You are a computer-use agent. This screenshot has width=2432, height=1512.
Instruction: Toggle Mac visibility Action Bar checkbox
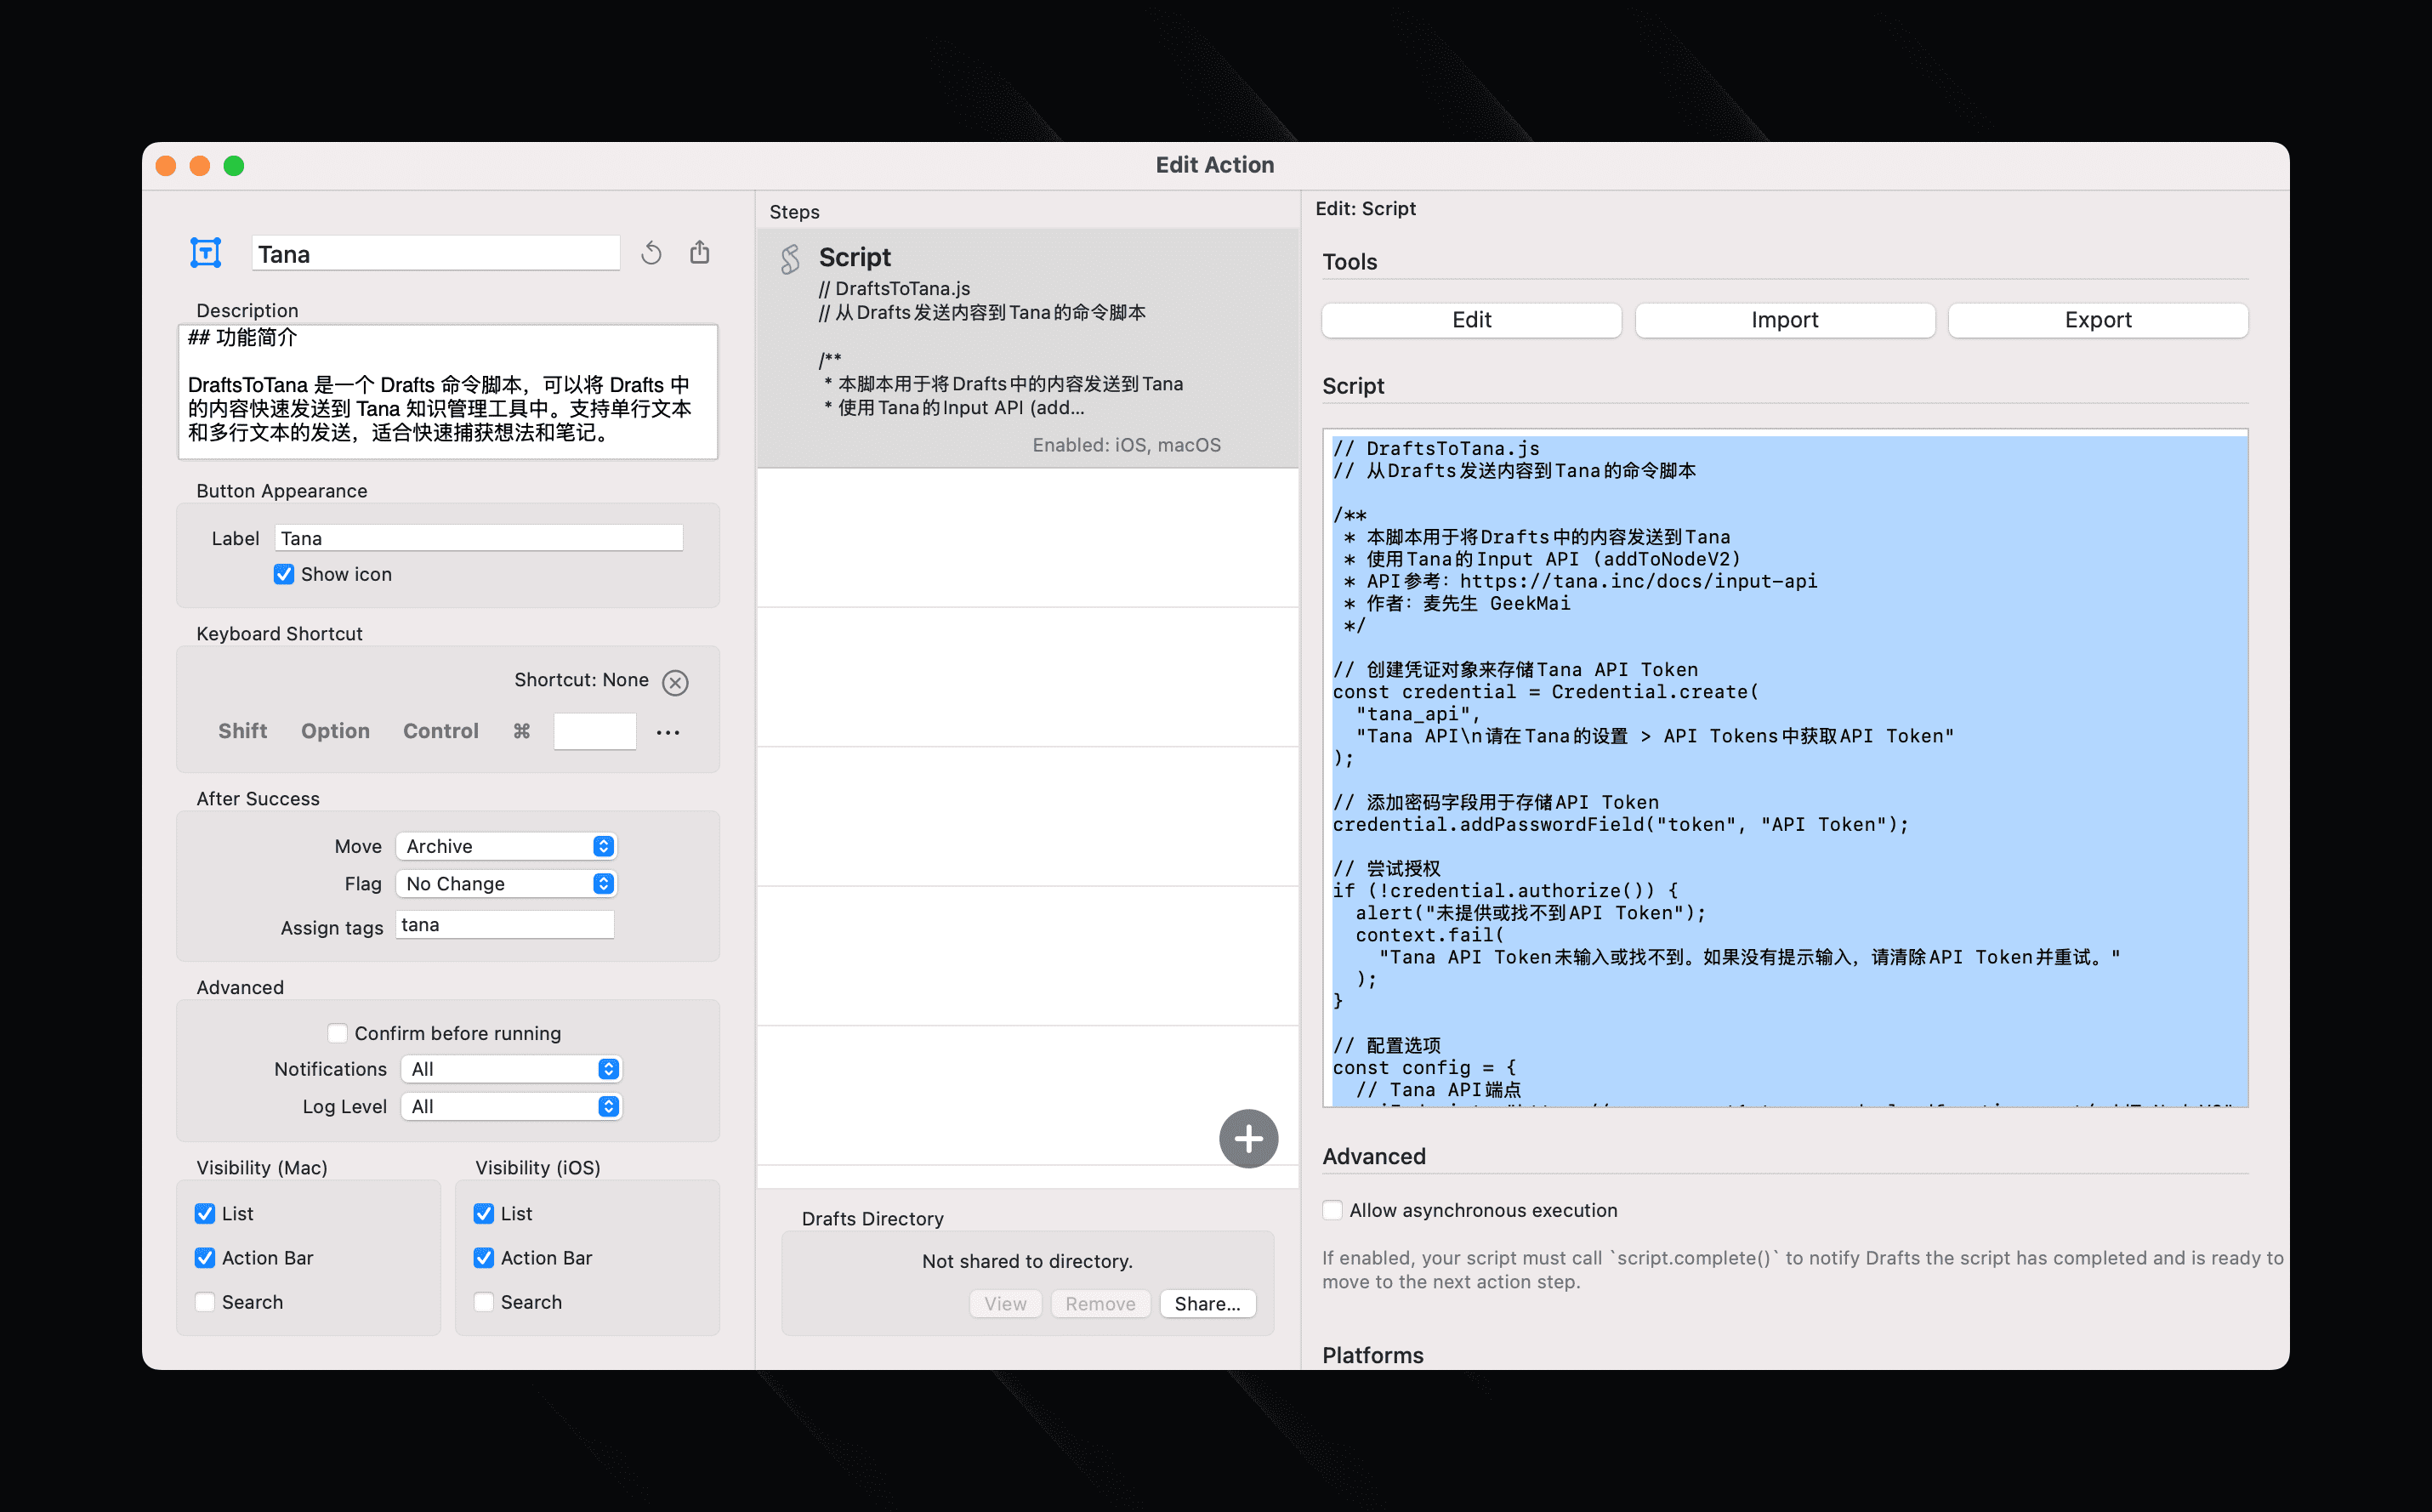click(x=205, y=1258)
